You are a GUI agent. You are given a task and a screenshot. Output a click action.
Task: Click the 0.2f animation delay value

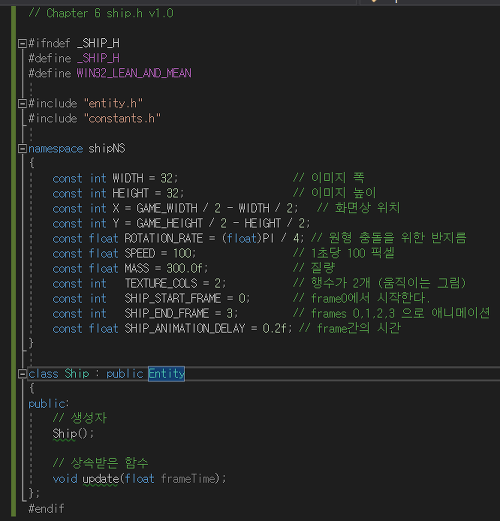click(275, 329)
